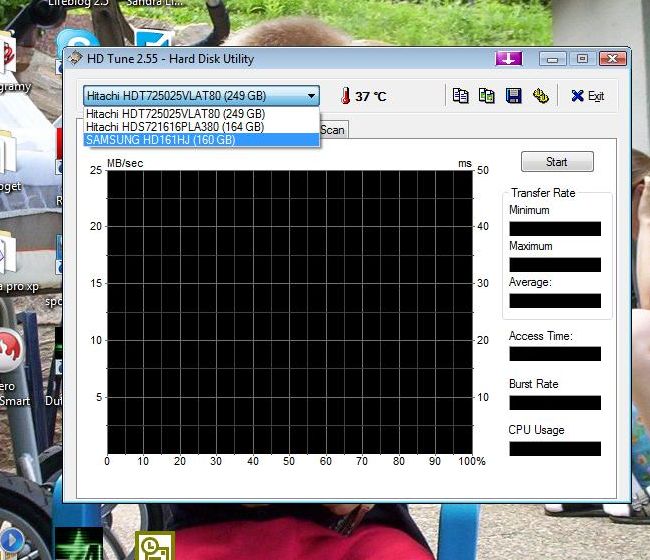Click the Average transfer rate field

coord(555,301)
